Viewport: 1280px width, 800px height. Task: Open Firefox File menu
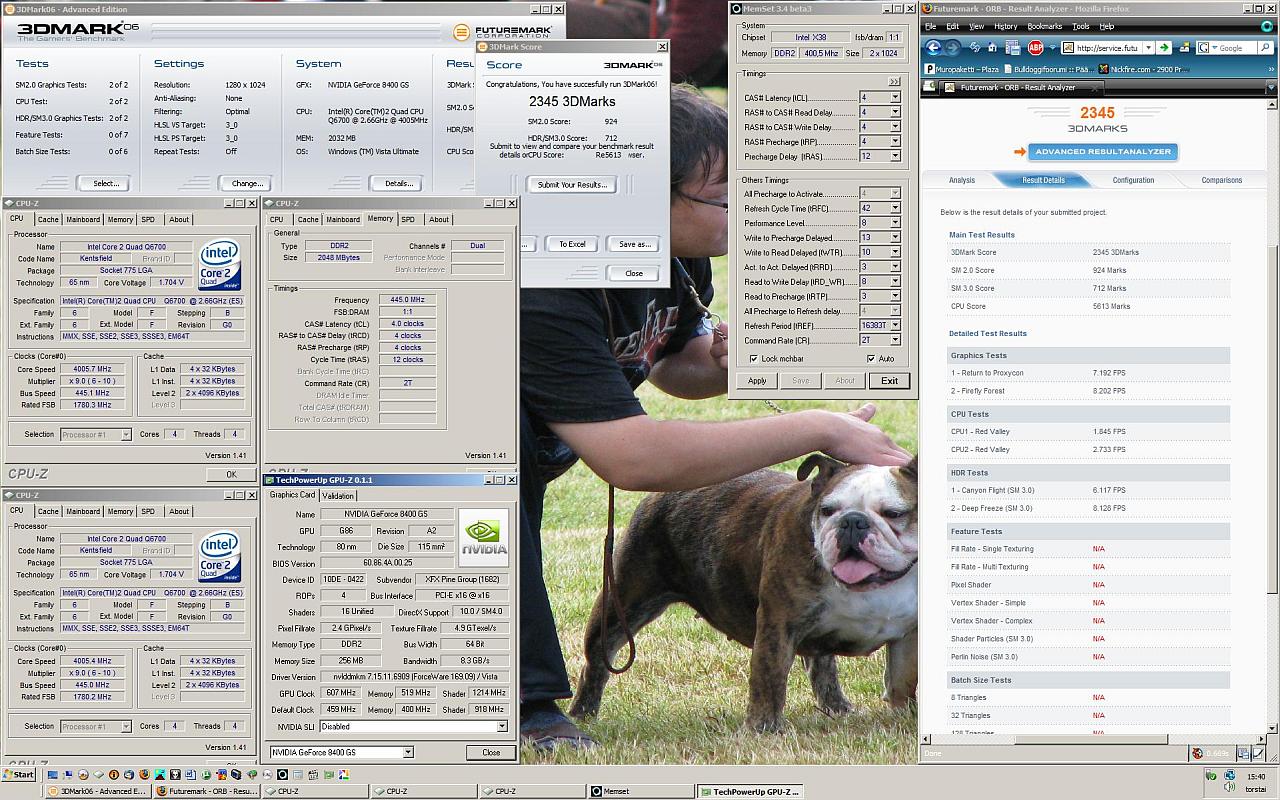(x=931, y=26)
